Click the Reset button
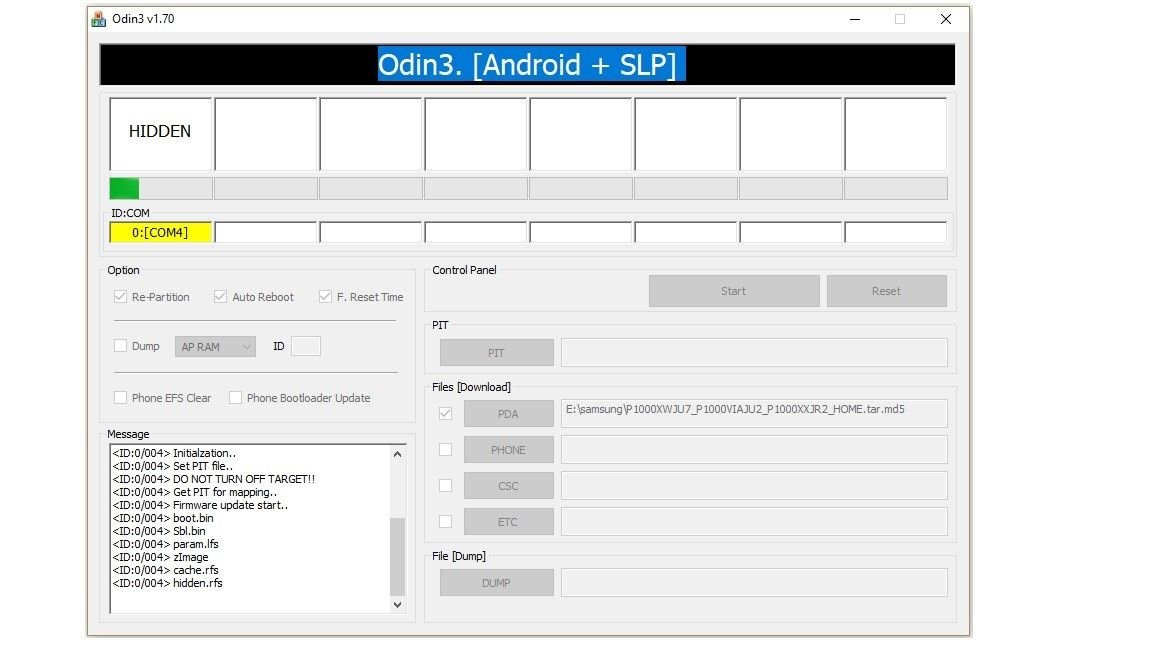1152x648 pixels. [x=886, y=291]
